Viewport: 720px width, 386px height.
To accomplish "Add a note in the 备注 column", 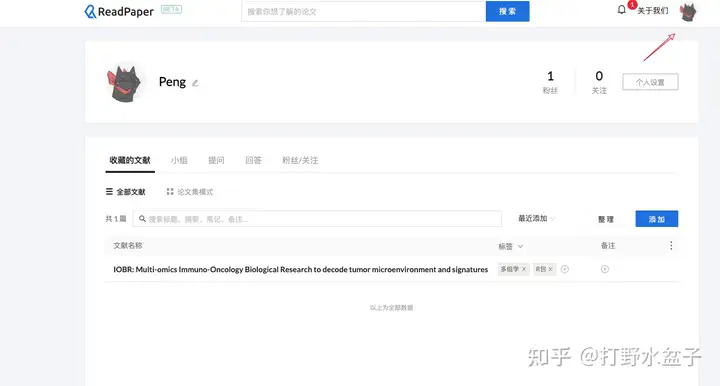I will tap(605, 269).
